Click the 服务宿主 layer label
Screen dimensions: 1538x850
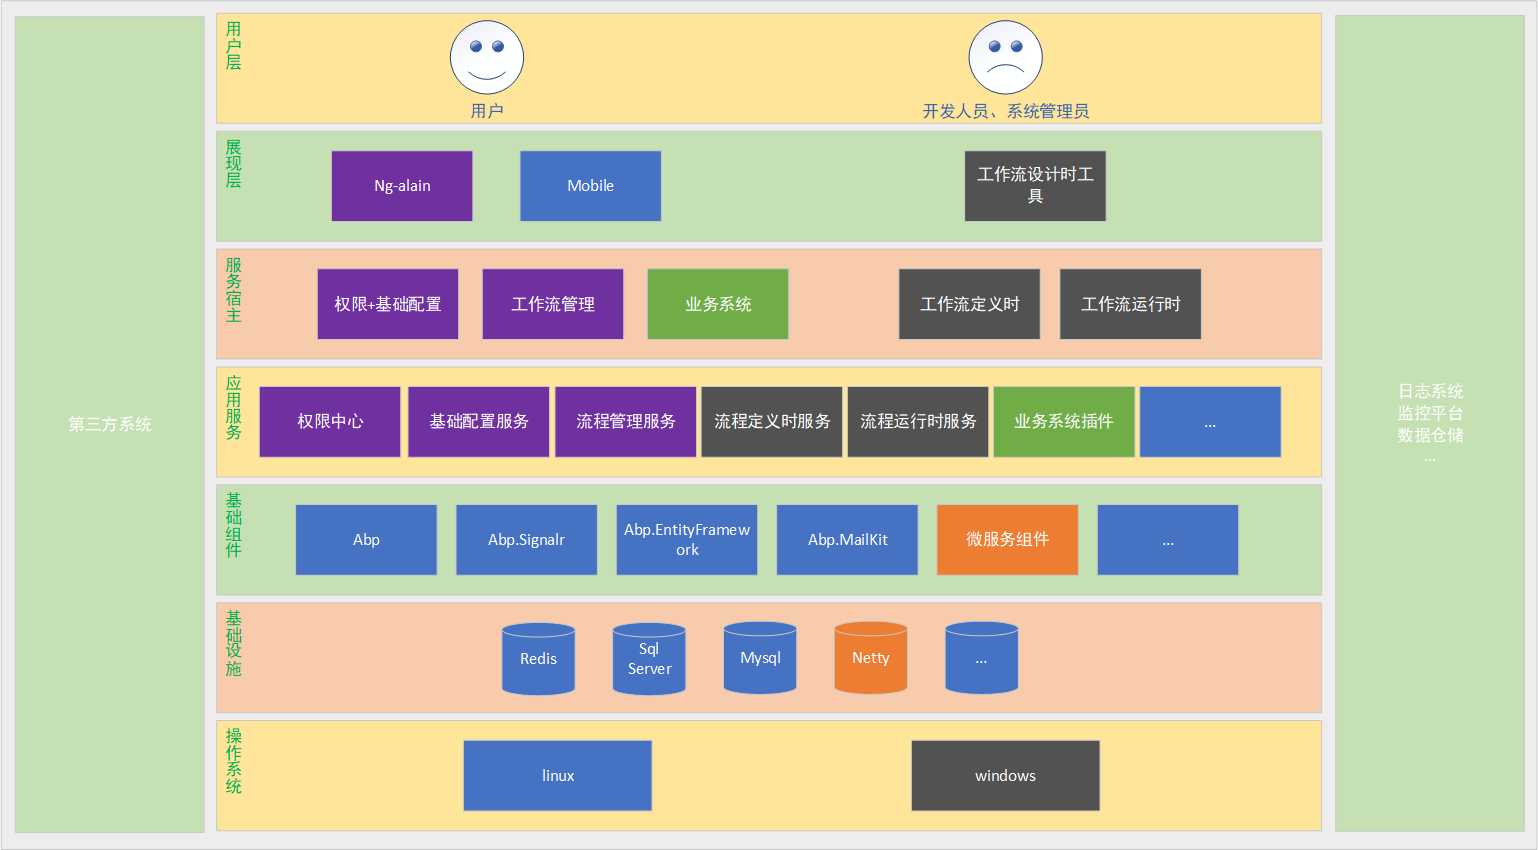point(233,290)
